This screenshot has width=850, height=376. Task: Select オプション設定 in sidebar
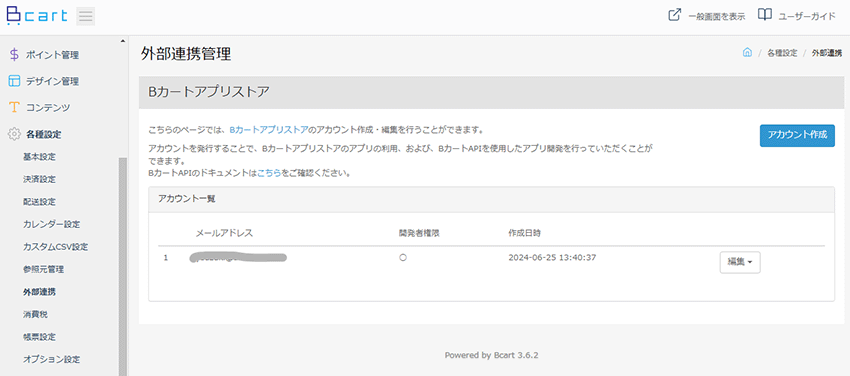point(51,359)
